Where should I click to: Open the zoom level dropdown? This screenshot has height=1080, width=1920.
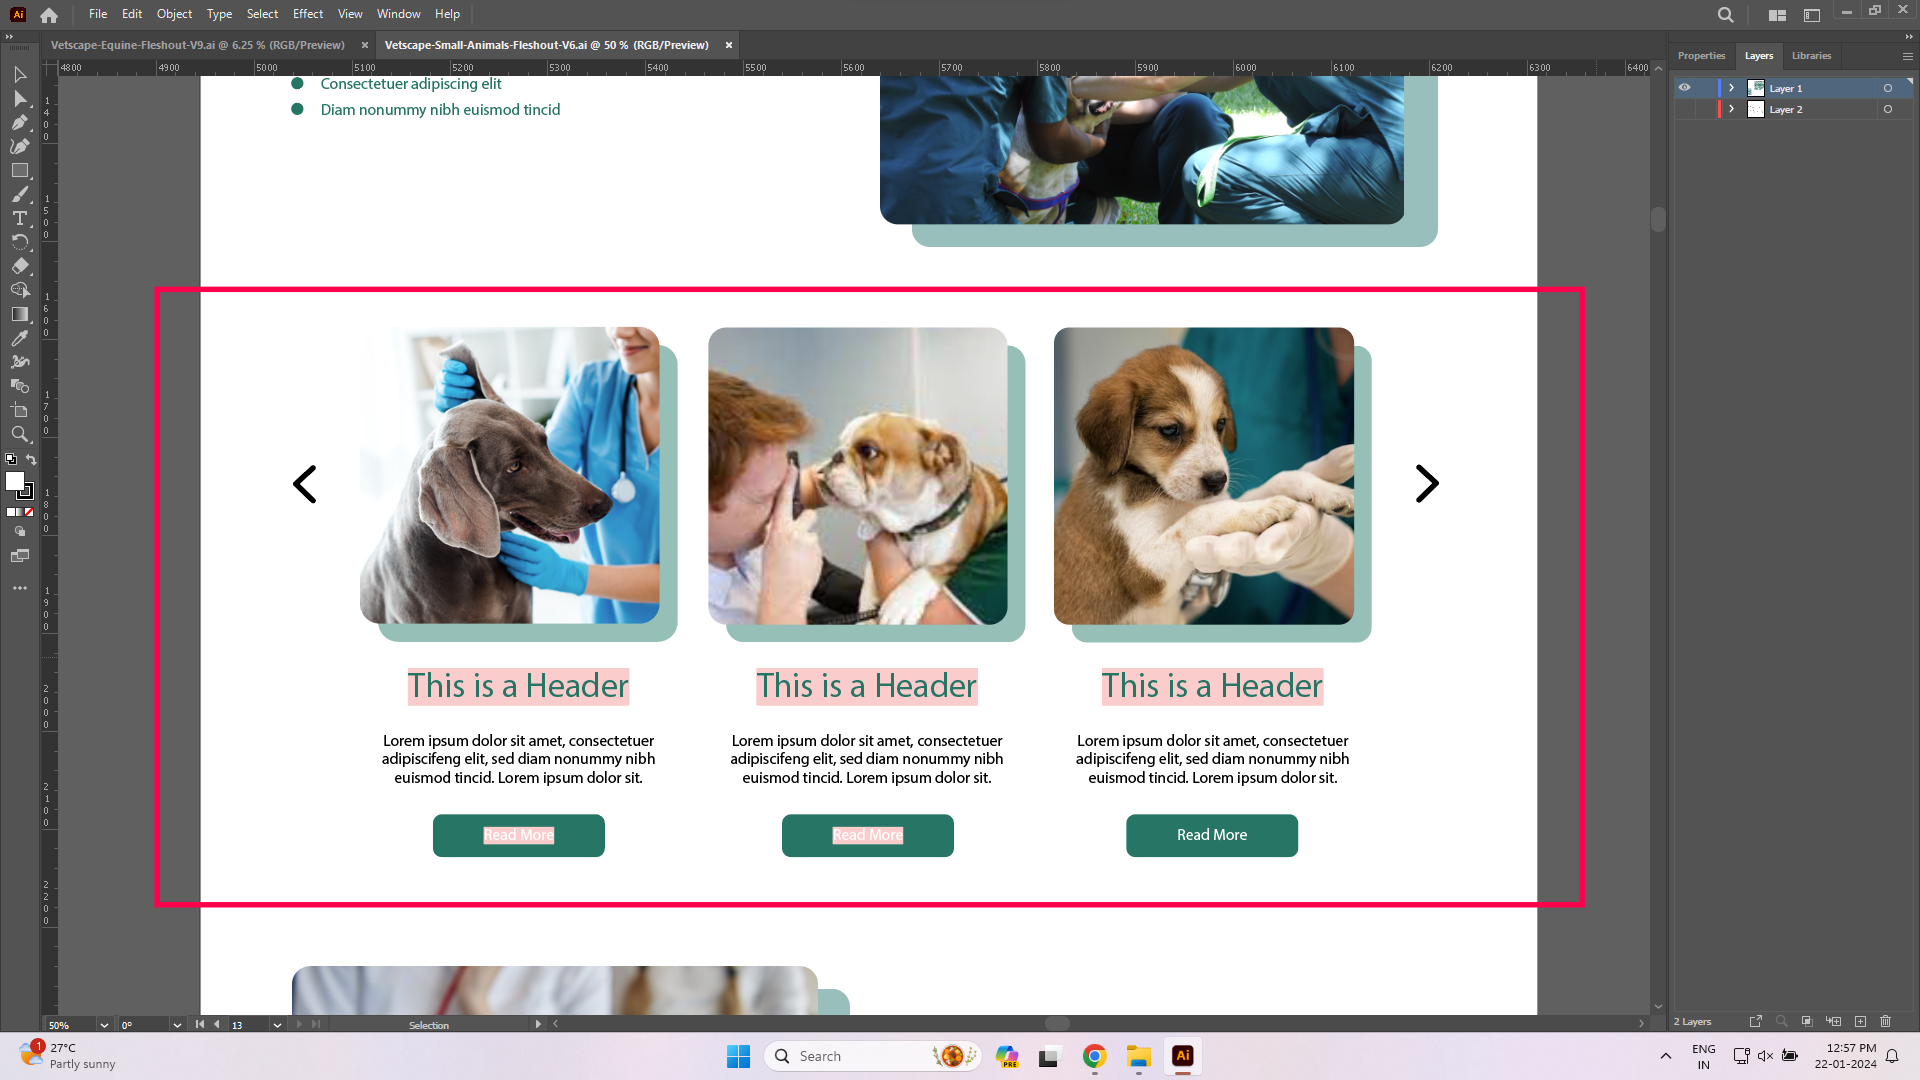[103, 1025]
